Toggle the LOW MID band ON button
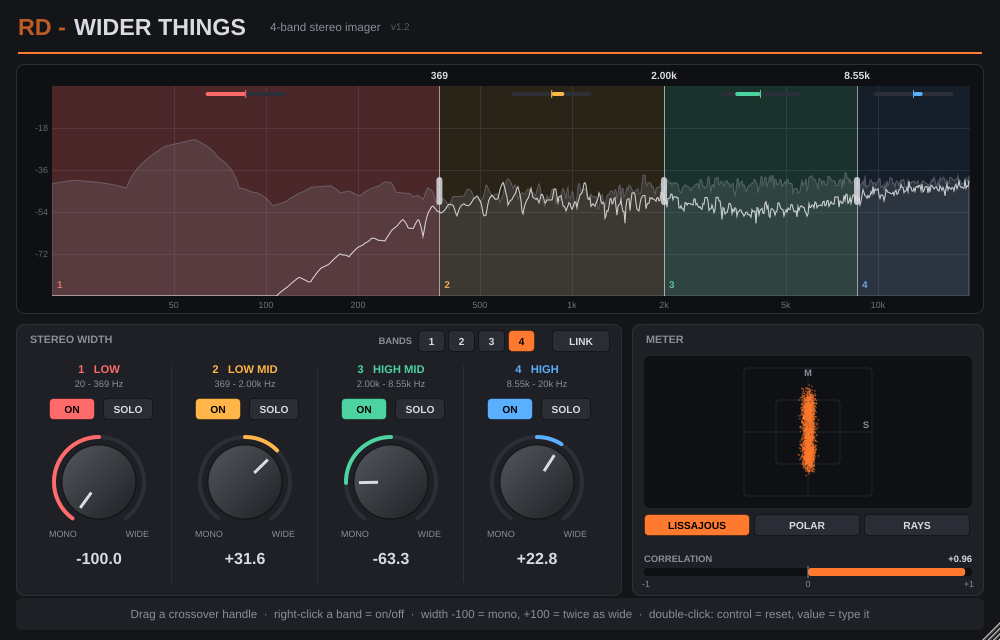Image resolution: width=1000 pixels, height=640 pixels. coord(218,409)
